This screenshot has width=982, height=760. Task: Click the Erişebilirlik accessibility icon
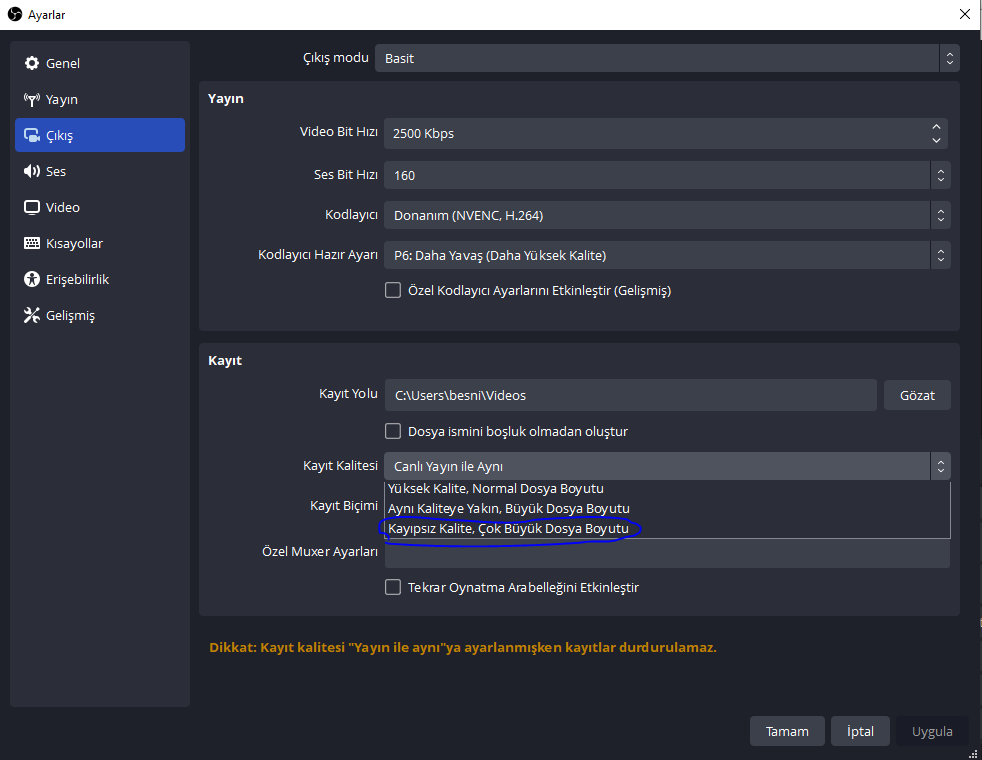pos(31,280)
